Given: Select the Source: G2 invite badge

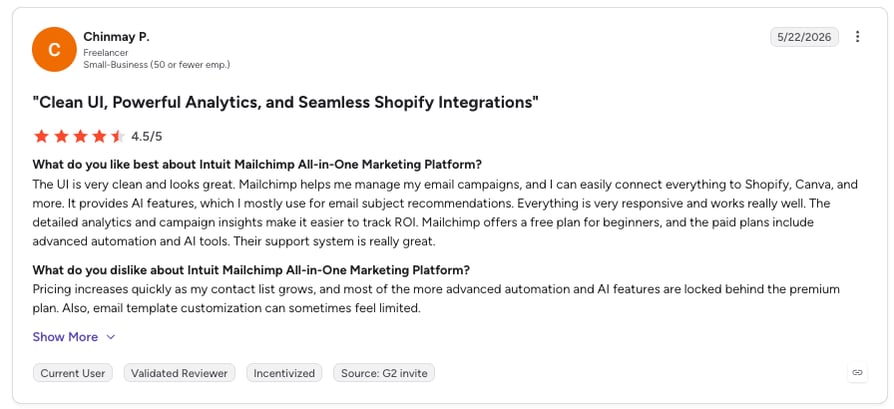Looking at the screenshot, I should coord(384,373).
